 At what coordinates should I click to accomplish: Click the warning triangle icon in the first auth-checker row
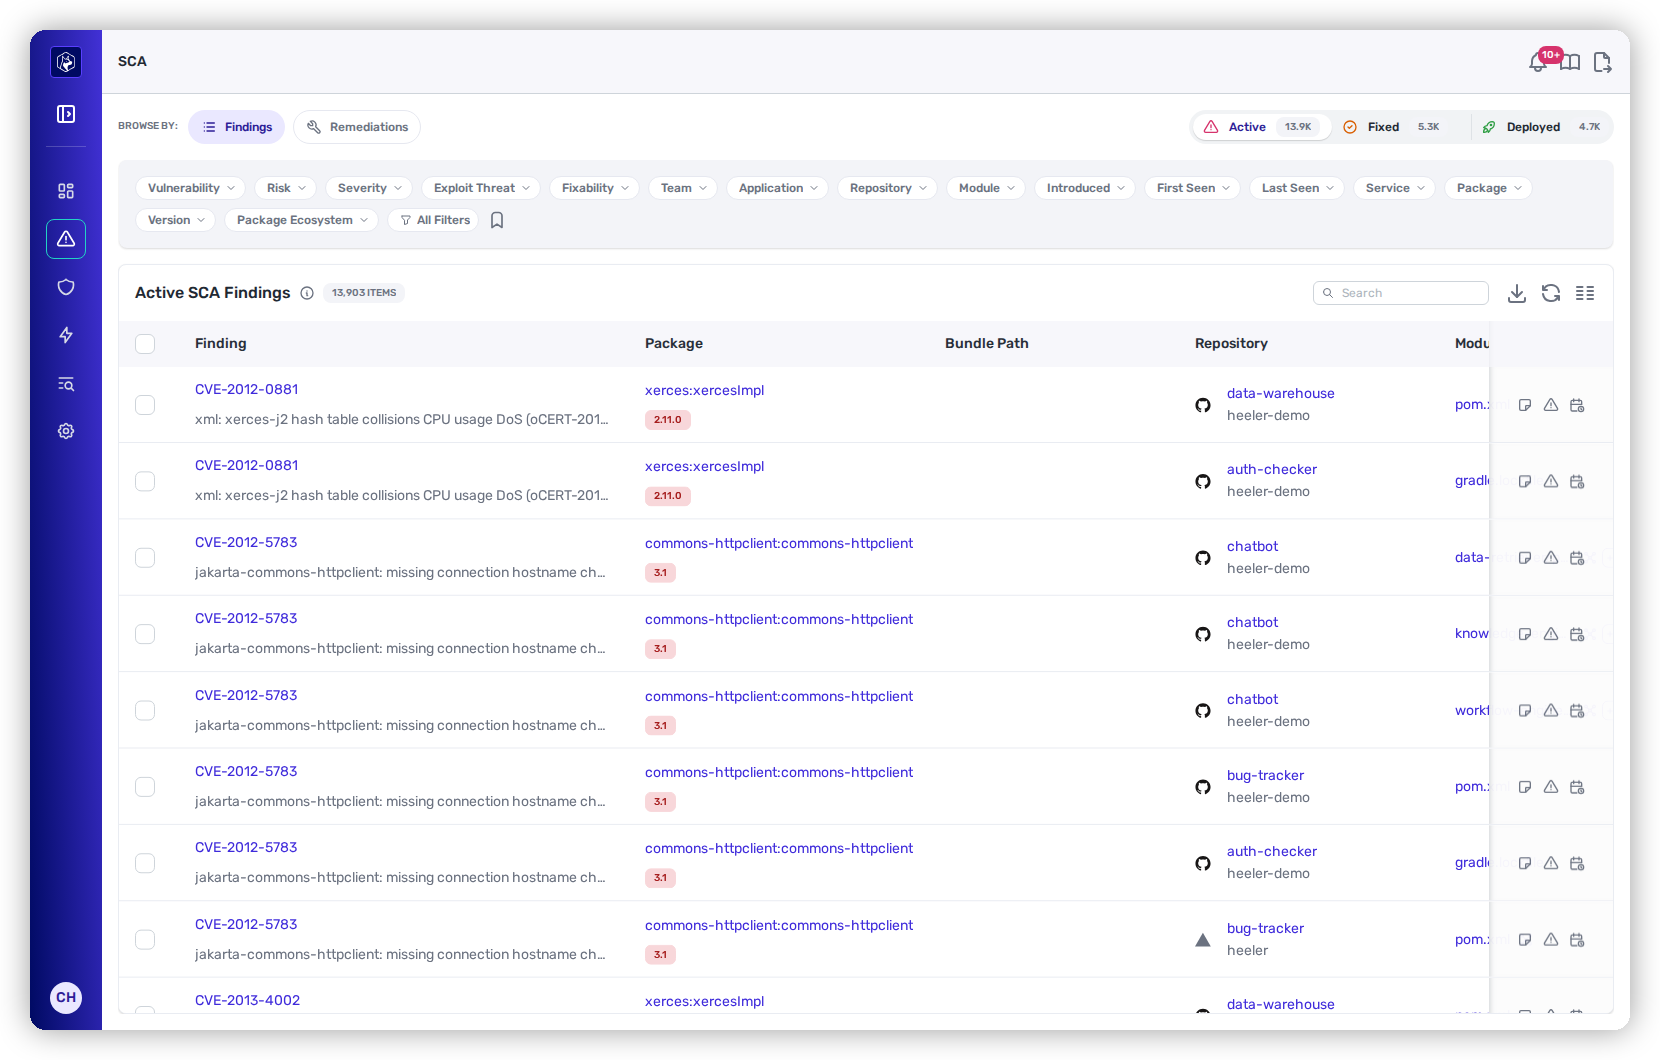tap(1551, 481)
